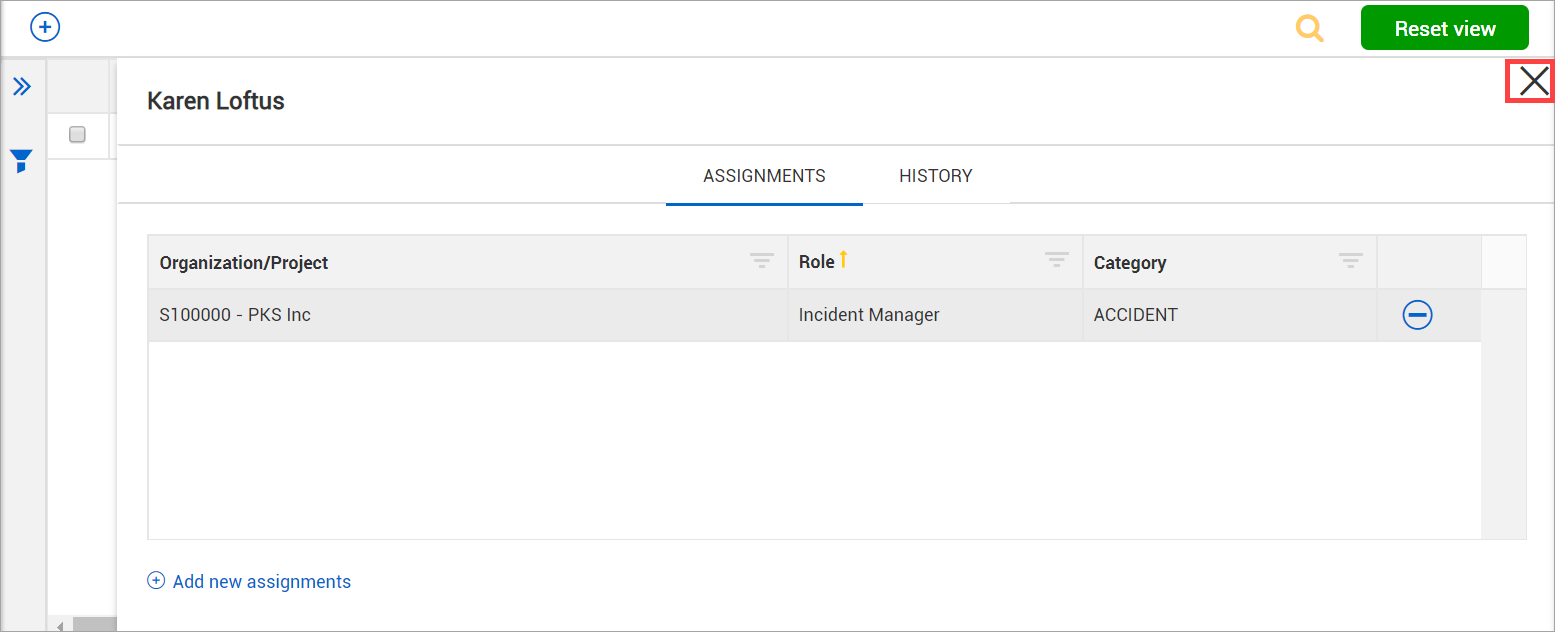The width and height of the screenshot is (1555, 632).
Task: Click the Incident Manager role cell
Action: pos(868,315)
